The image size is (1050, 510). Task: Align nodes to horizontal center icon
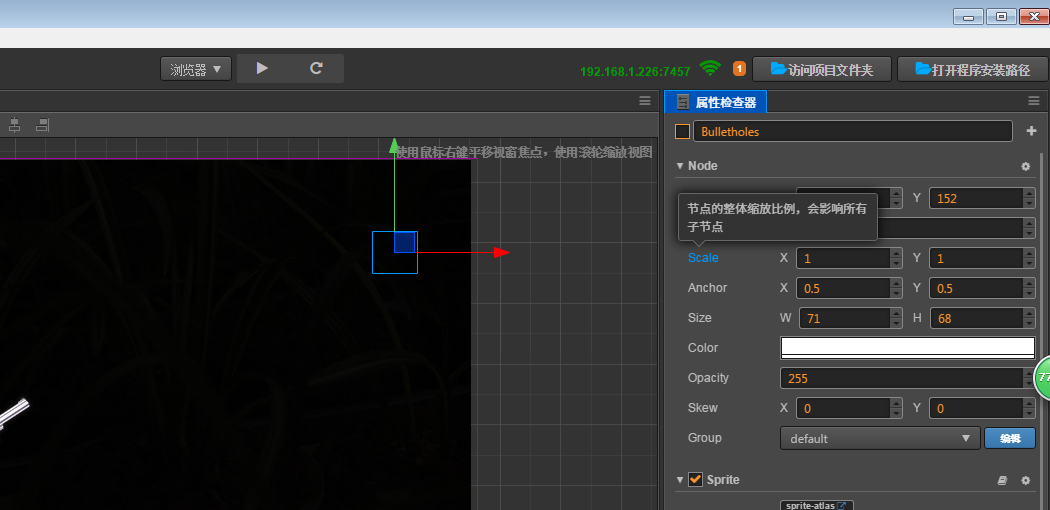click(x=14, y=124)
